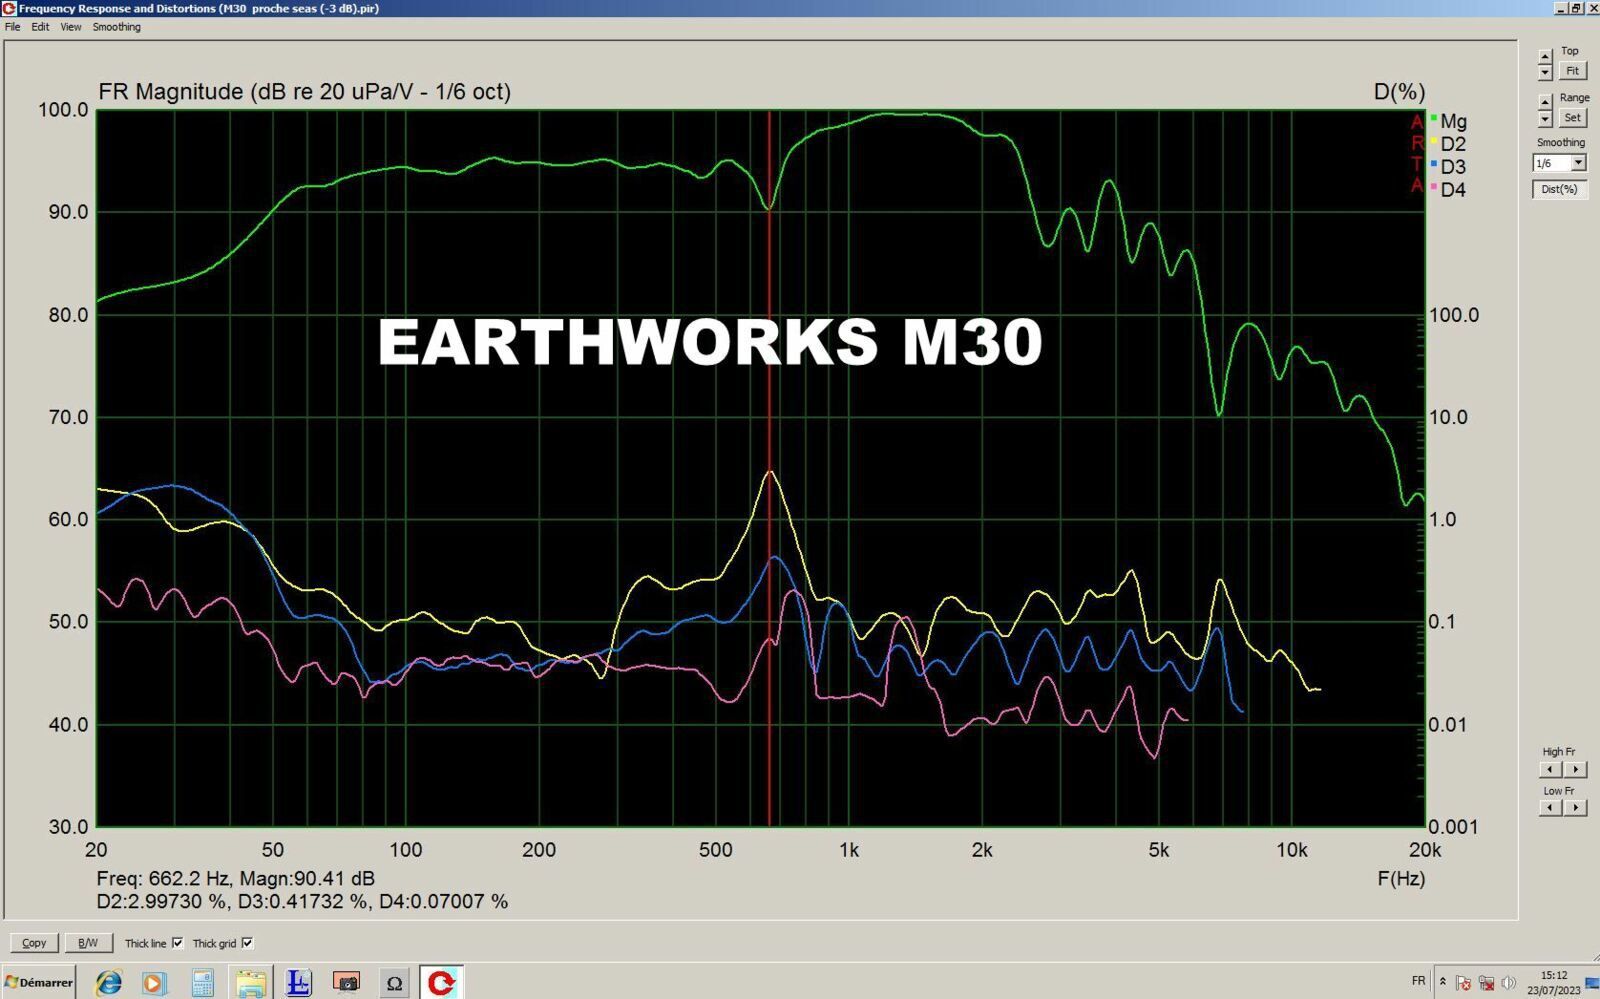The height and width of the screenshot is (999, 1600).
Task: Click the F(Hz) axis label
Action: coord(1401,878)
